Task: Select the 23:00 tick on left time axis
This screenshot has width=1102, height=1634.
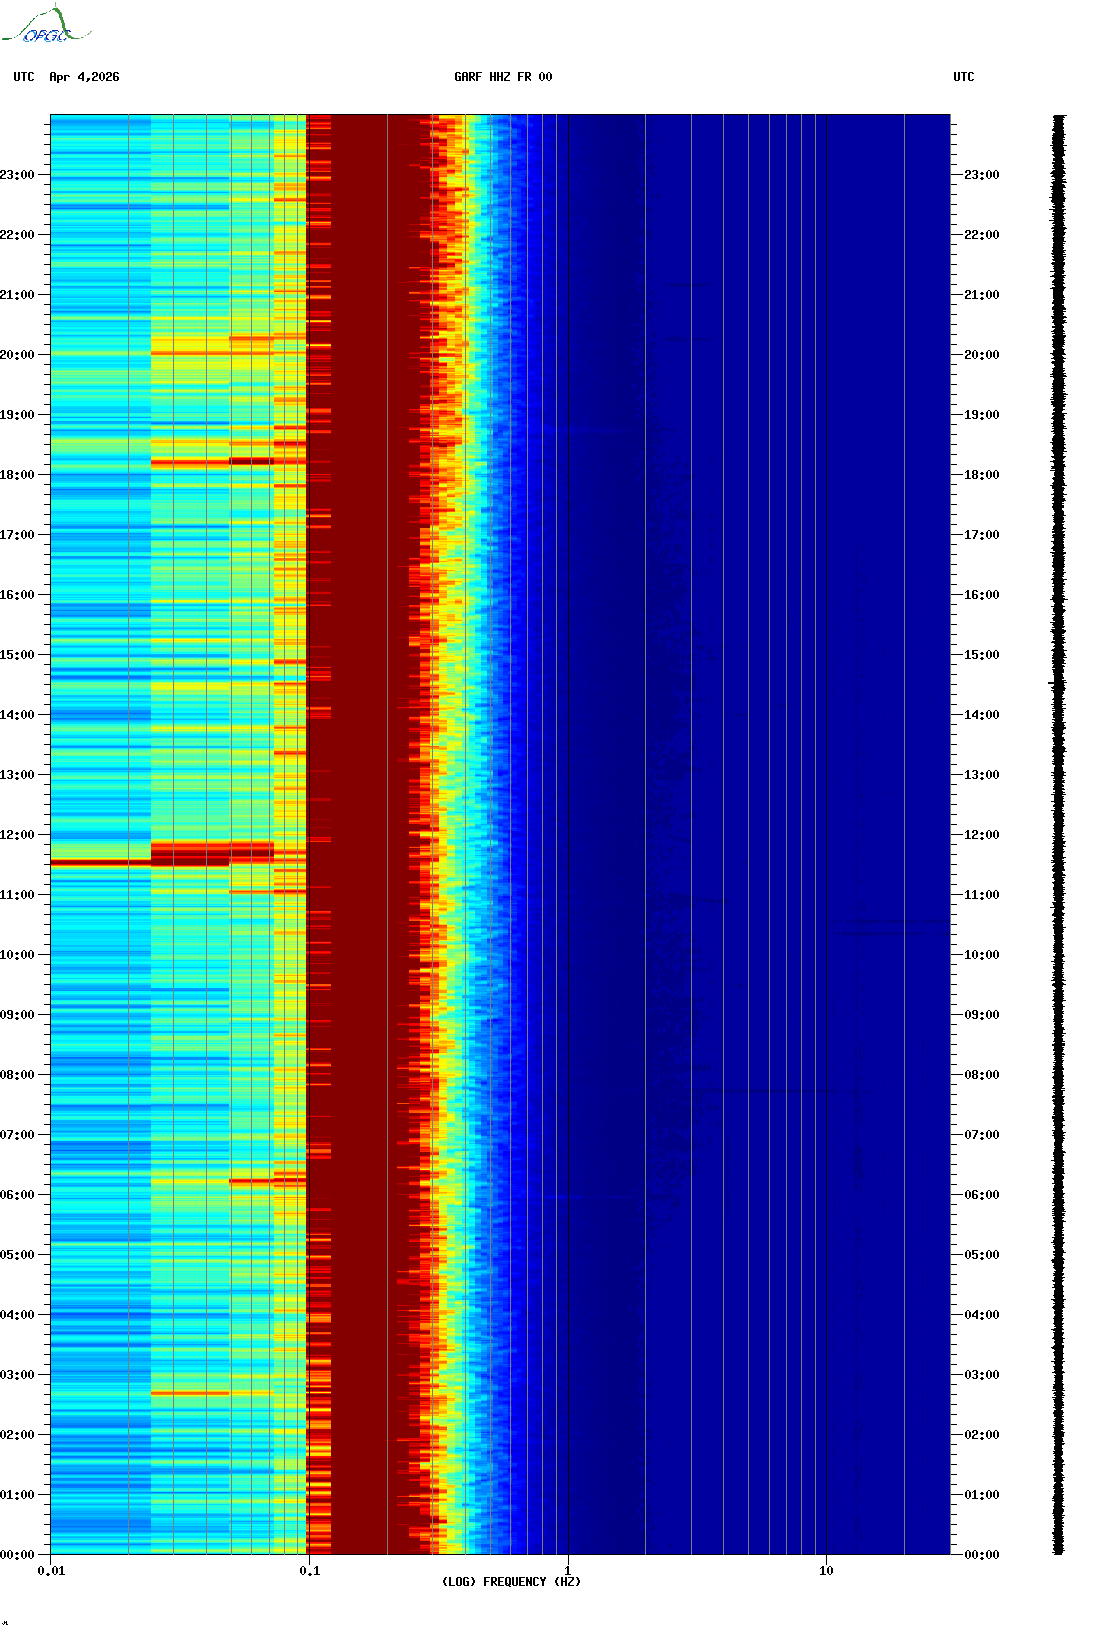Action: coord(18,175)
